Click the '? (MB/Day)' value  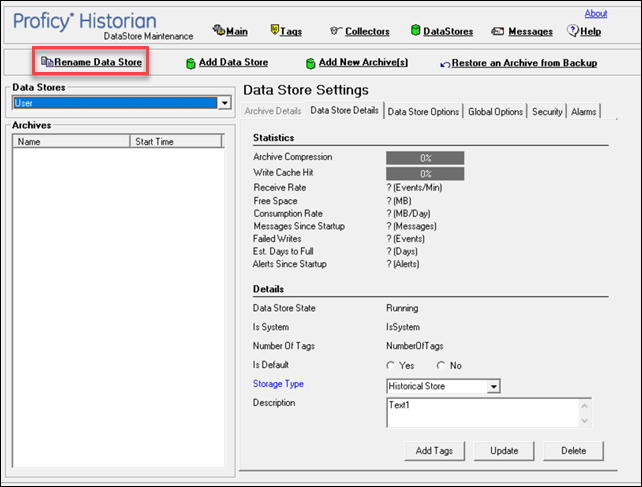pos(409,214)
